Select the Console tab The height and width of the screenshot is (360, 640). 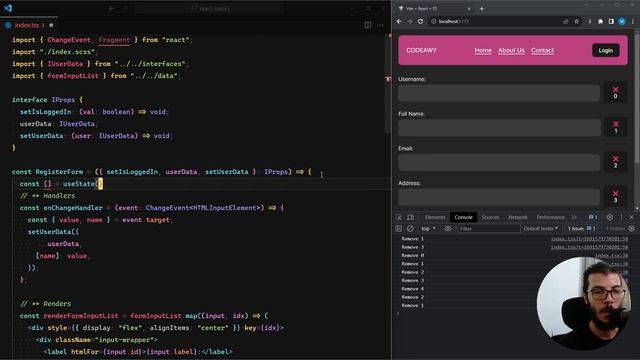click(463, 218)
